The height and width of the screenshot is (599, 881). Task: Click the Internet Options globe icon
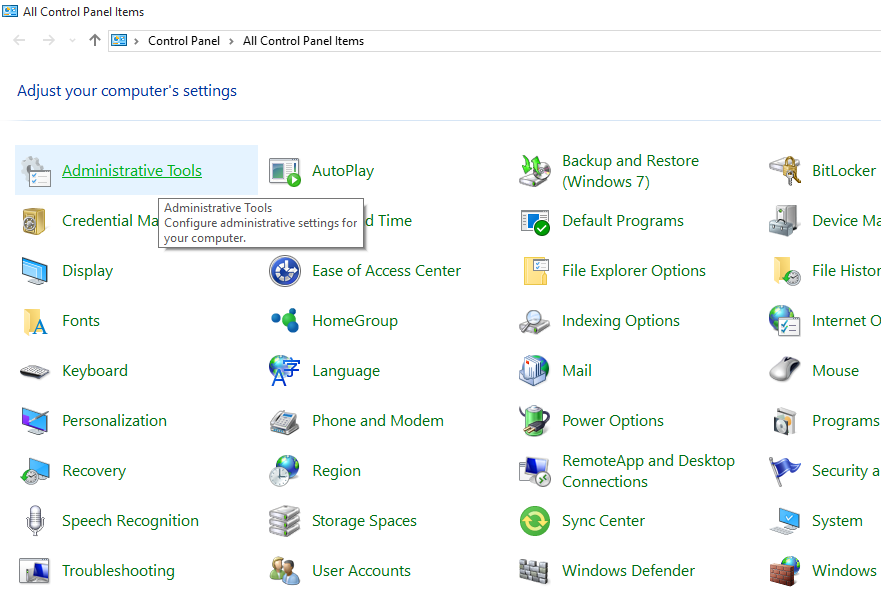[784, 321]
